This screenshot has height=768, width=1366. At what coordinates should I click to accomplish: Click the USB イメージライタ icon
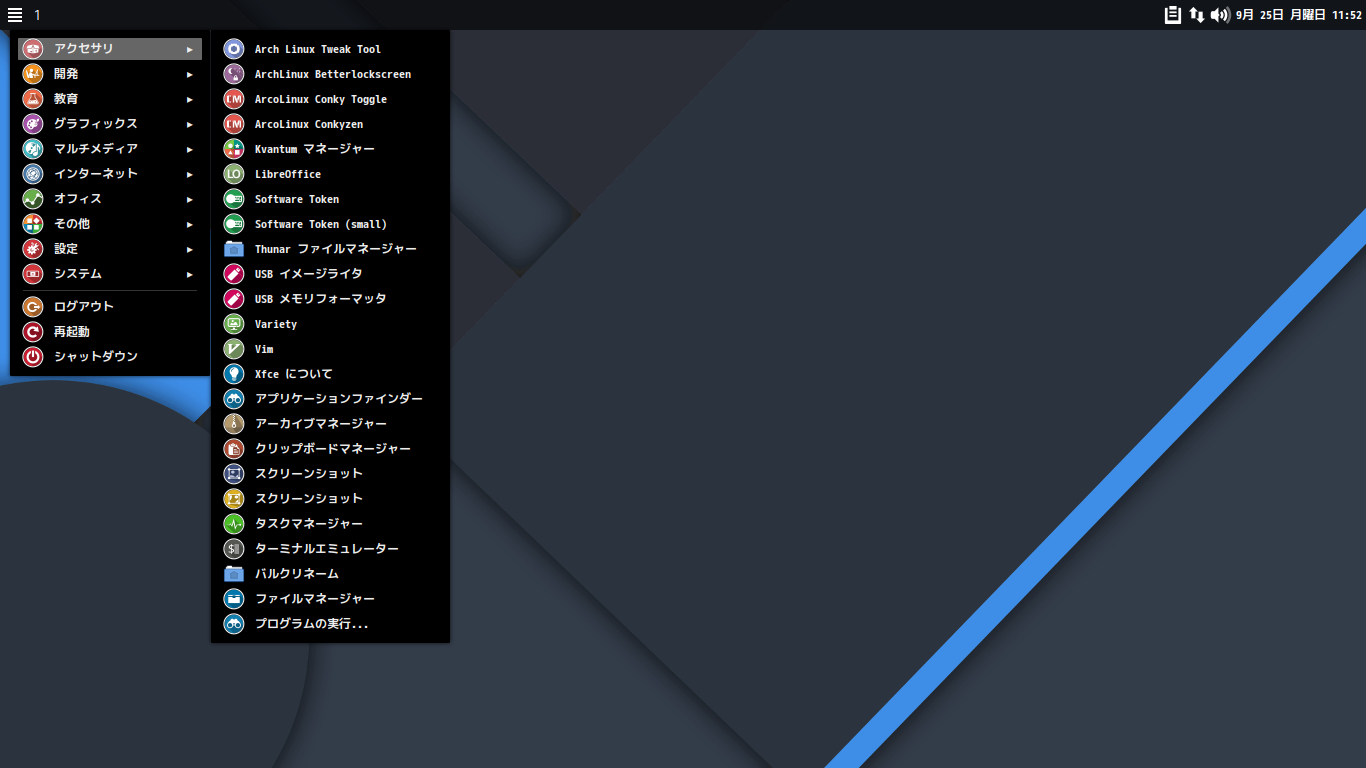[233, 274]
